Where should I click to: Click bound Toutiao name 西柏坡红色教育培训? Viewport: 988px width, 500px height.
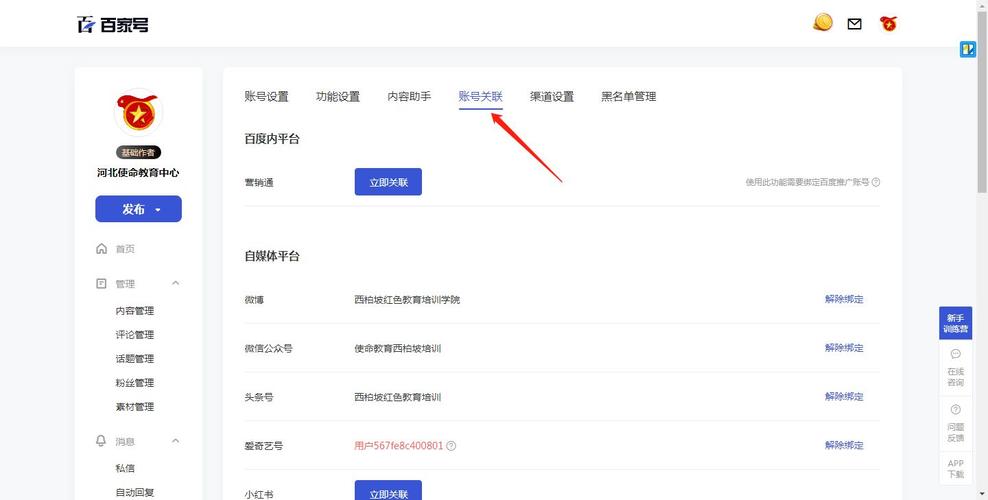pos(398,397)
